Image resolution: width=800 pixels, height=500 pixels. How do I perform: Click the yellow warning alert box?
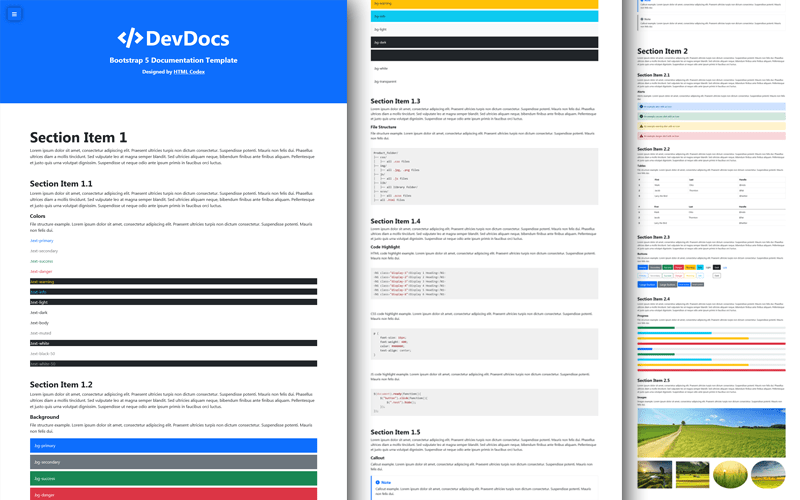point(711,126)
